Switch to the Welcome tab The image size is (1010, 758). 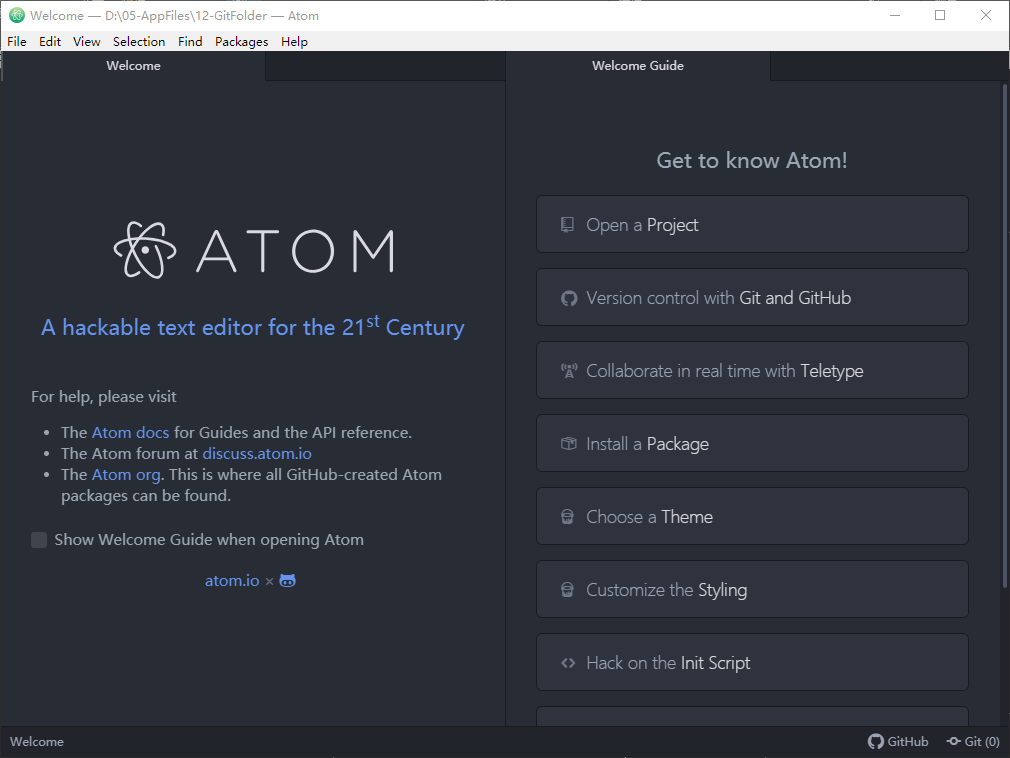133,66
